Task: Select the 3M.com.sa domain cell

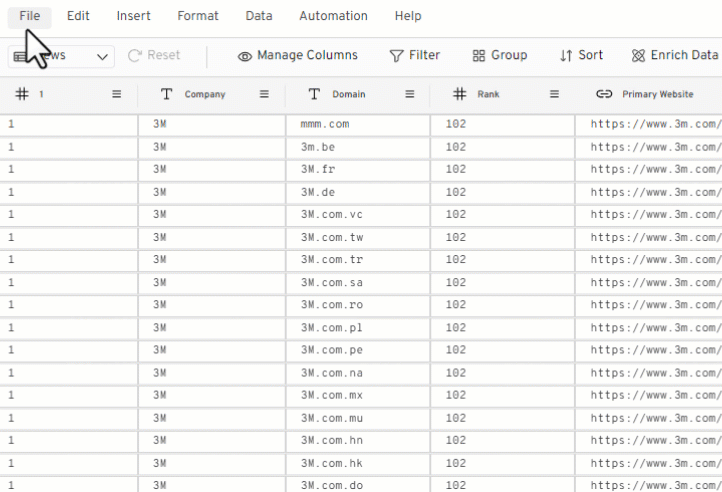Action: click(358, 283)
